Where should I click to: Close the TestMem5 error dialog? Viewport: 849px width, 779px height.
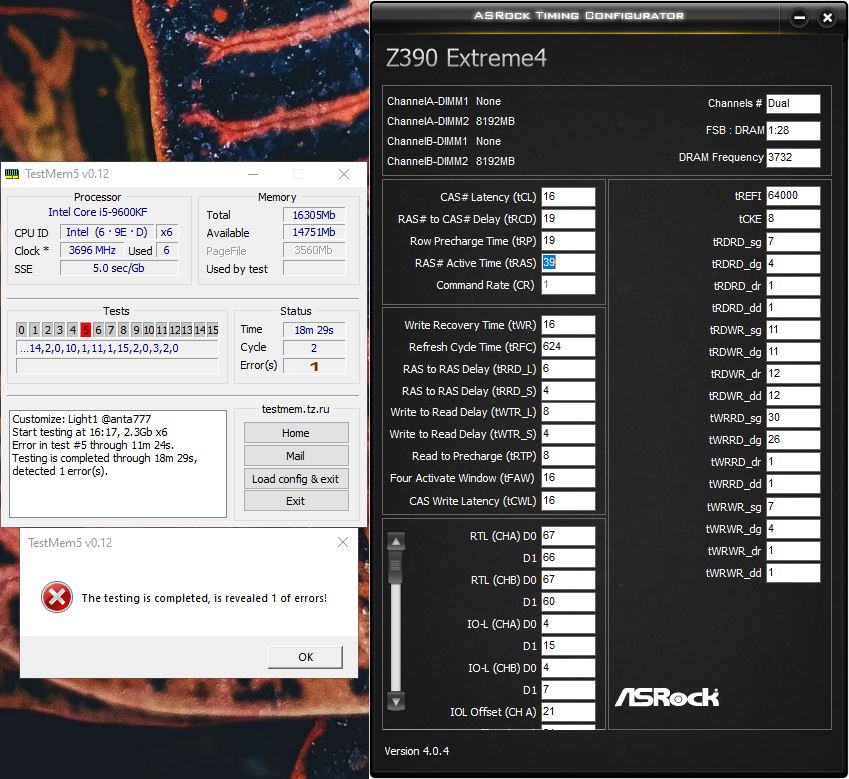343,542
